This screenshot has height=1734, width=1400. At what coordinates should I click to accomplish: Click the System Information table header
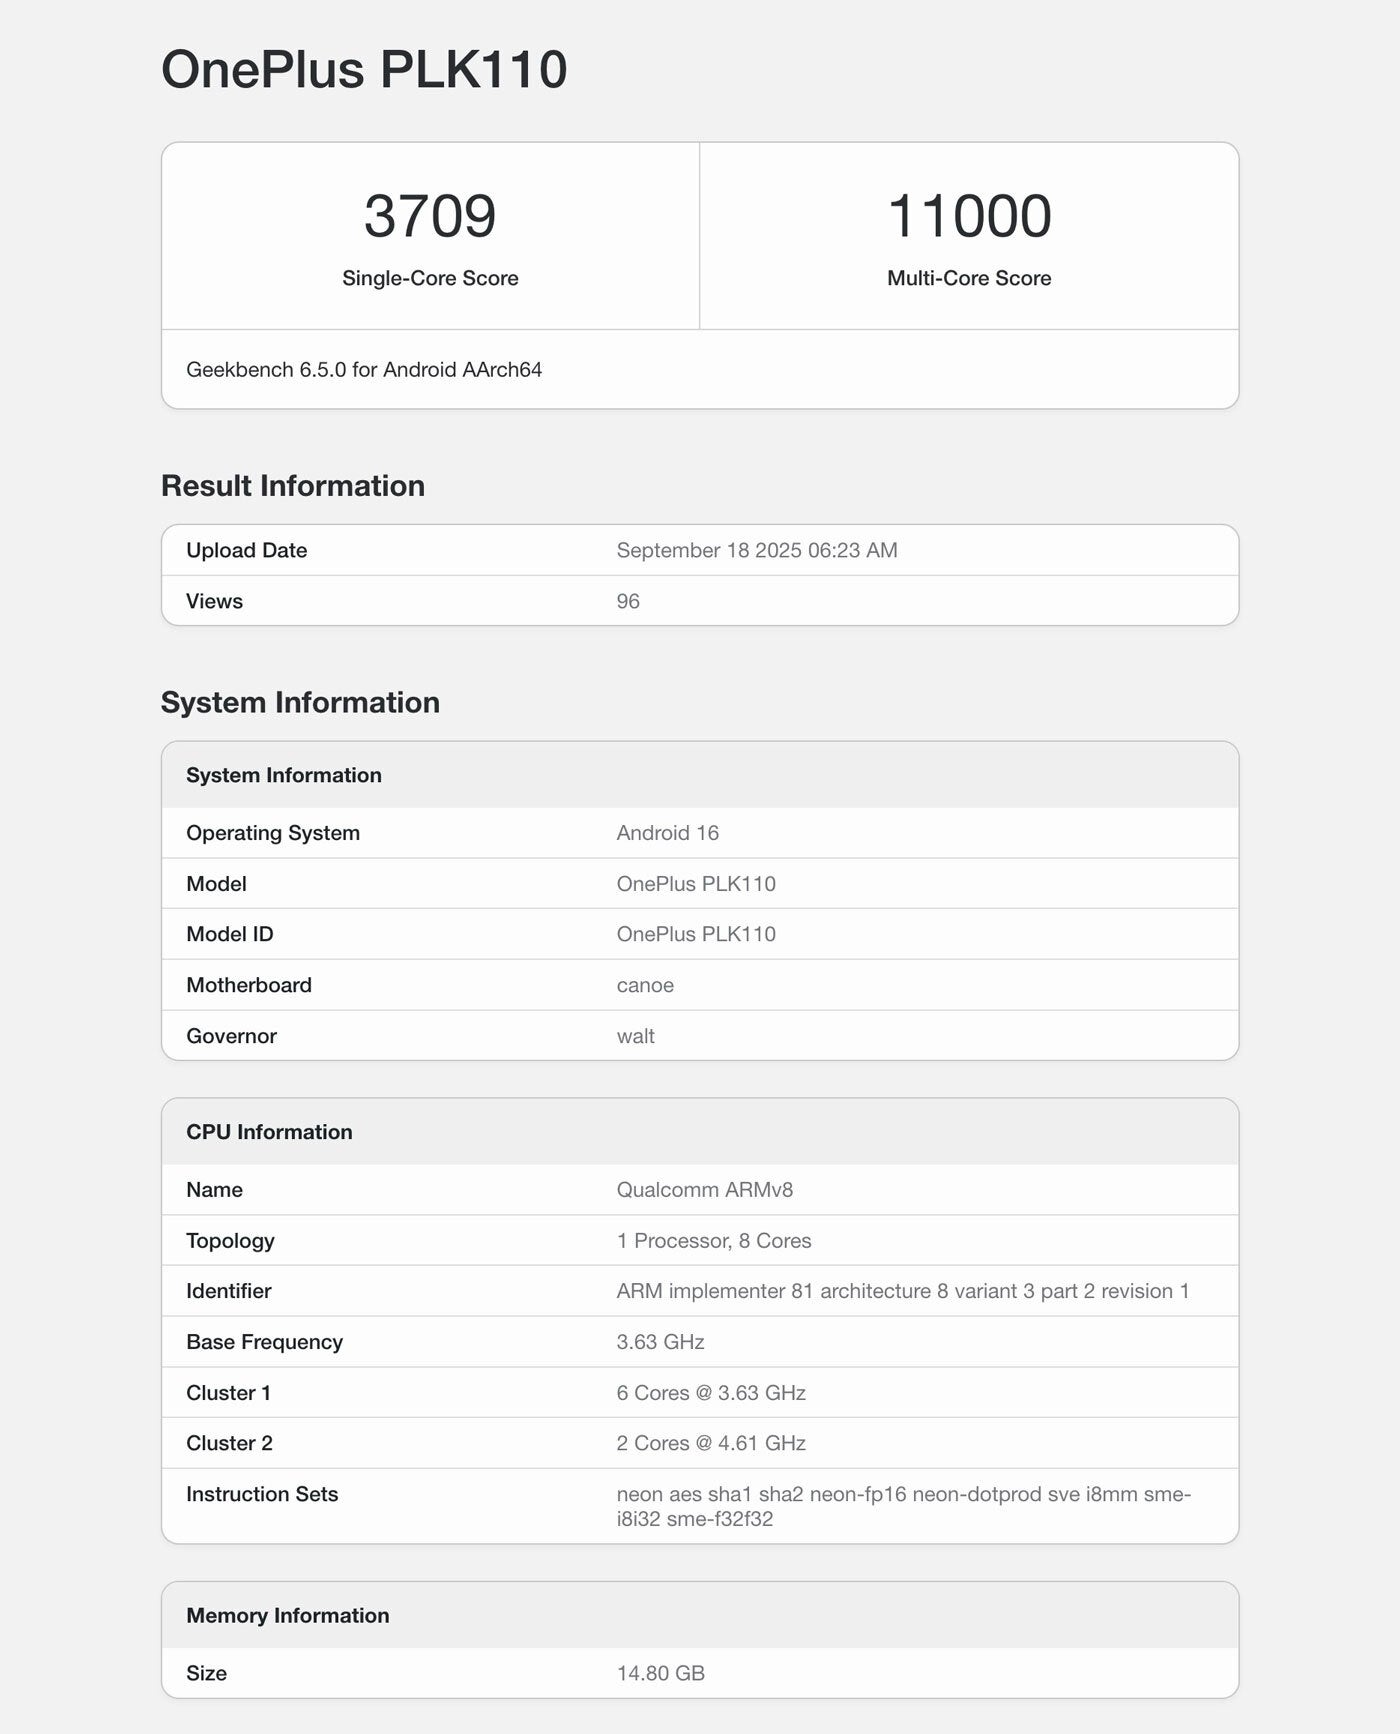[x=284, y=775]
